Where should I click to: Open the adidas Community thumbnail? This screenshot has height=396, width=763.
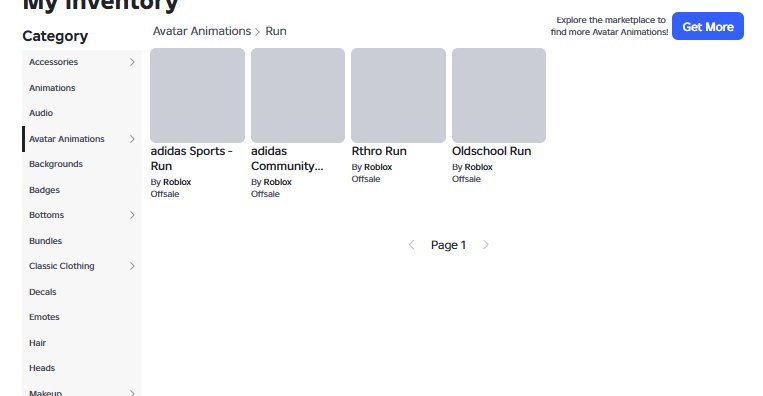298,95
